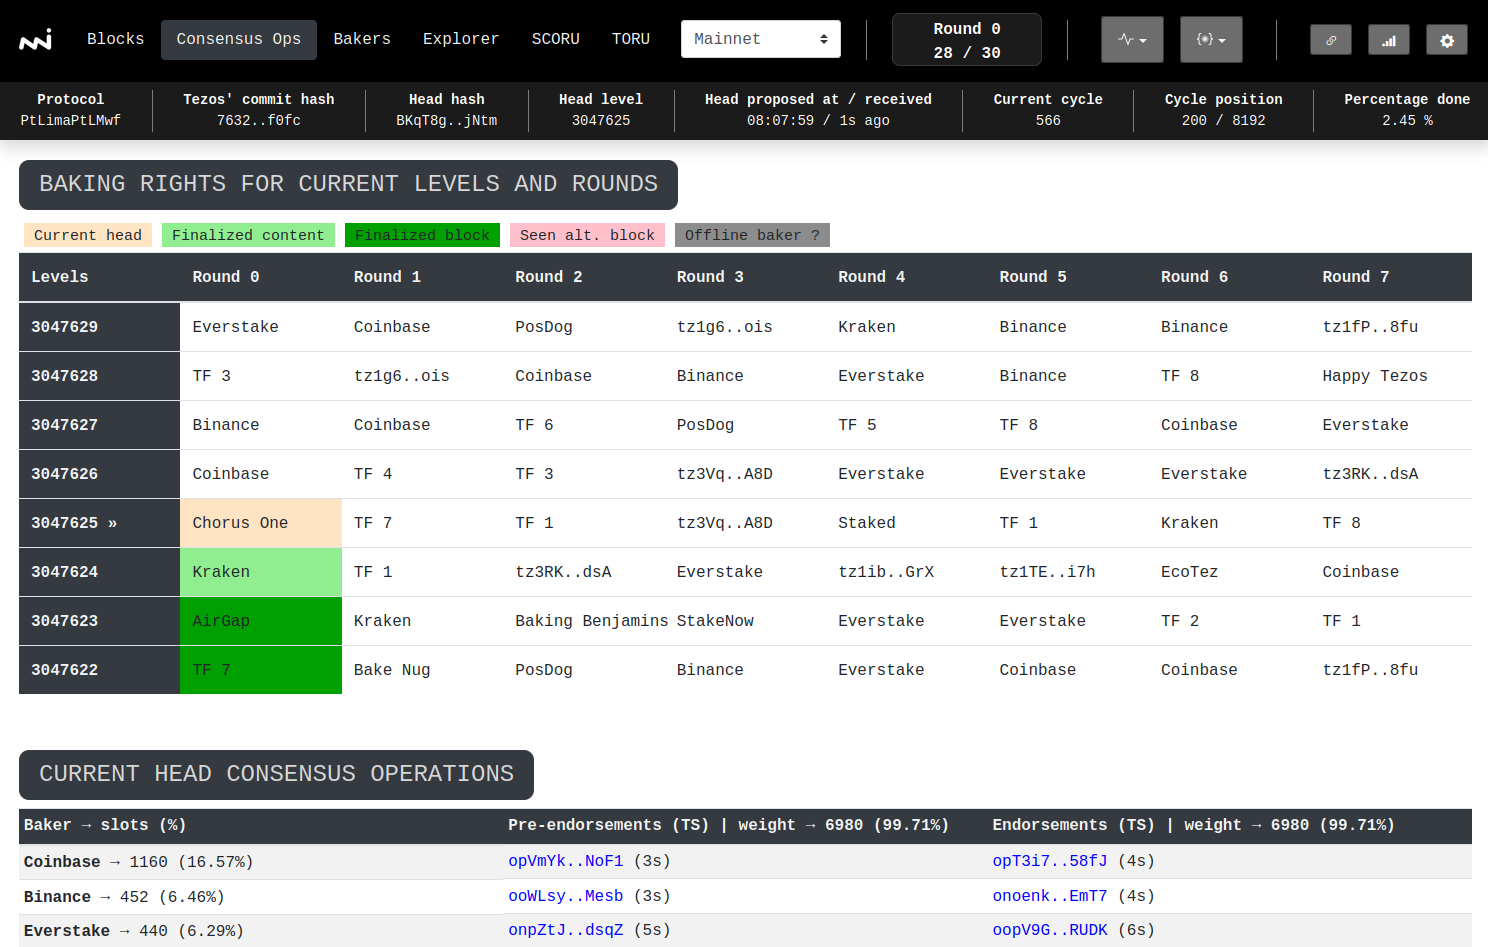Open the Explorer page
This screenshot has width=1488, height=947.
pos(460,39)
